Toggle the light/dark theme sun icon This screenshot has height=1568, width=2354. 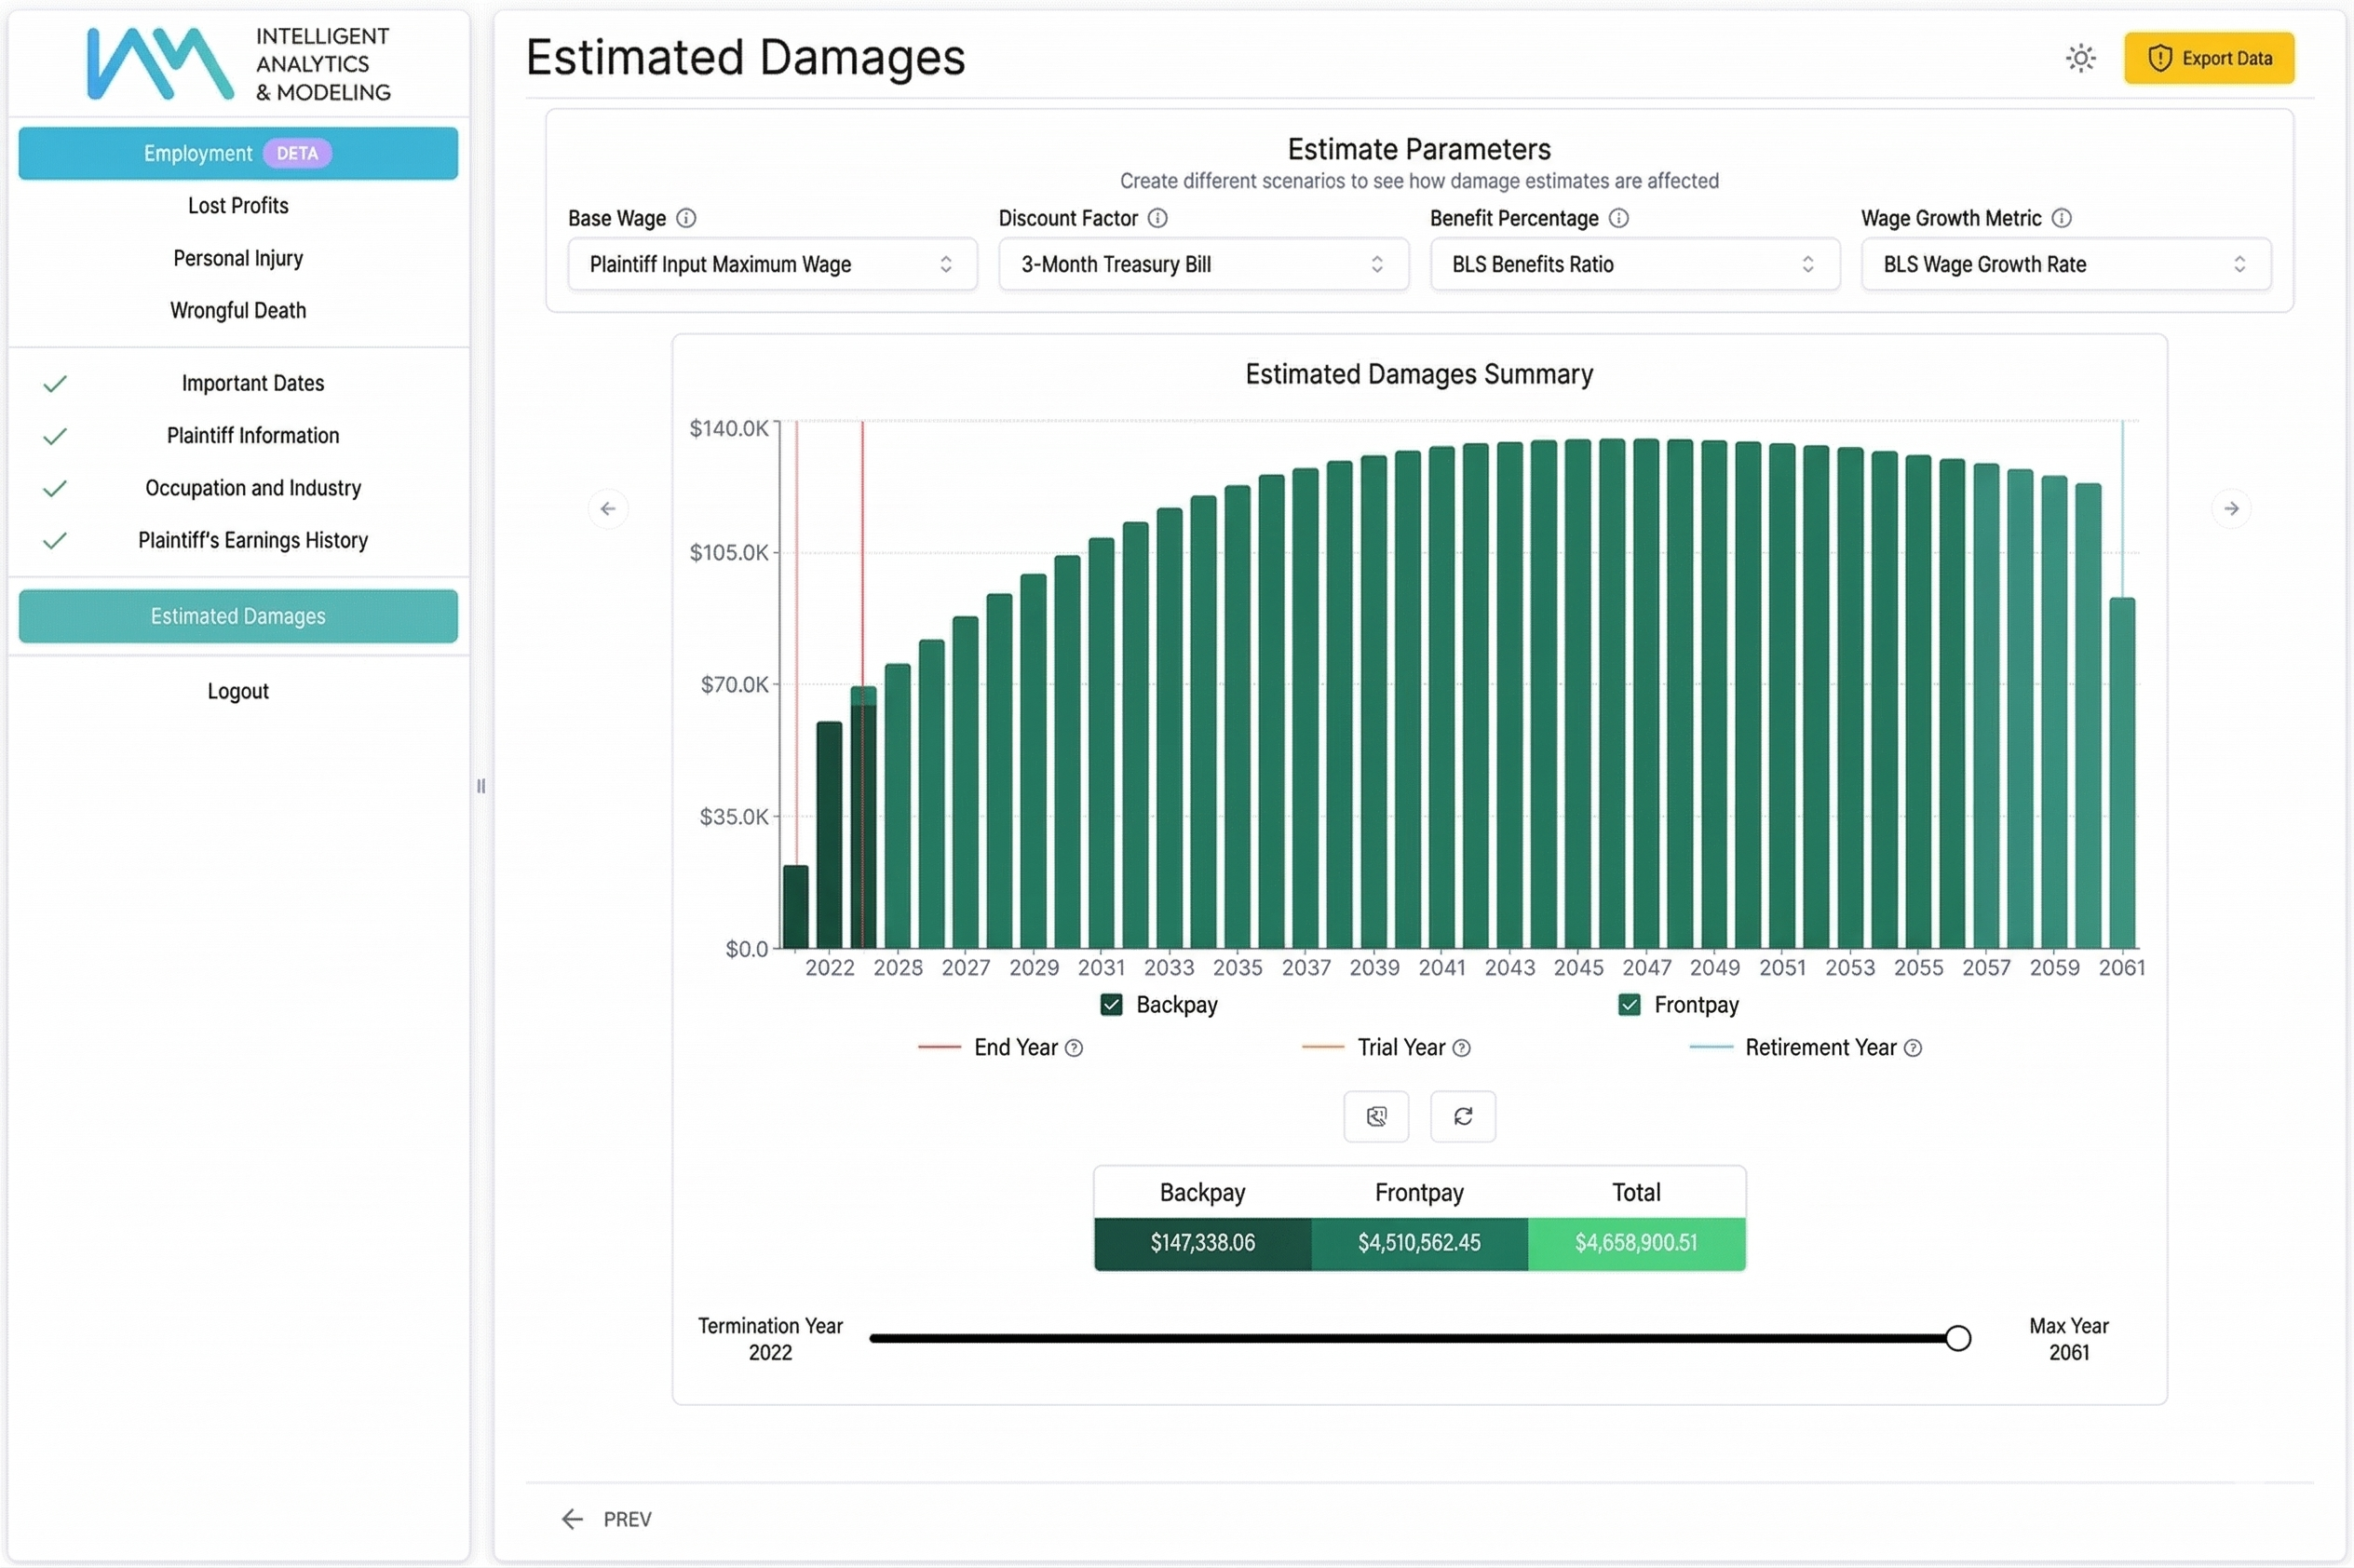point(2080,58)
